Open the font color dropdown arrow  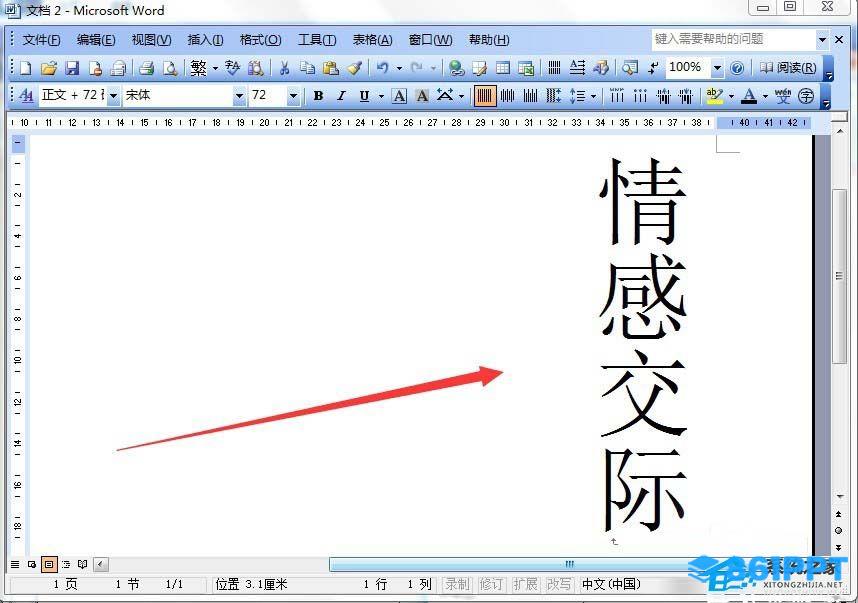click(765, 97)
